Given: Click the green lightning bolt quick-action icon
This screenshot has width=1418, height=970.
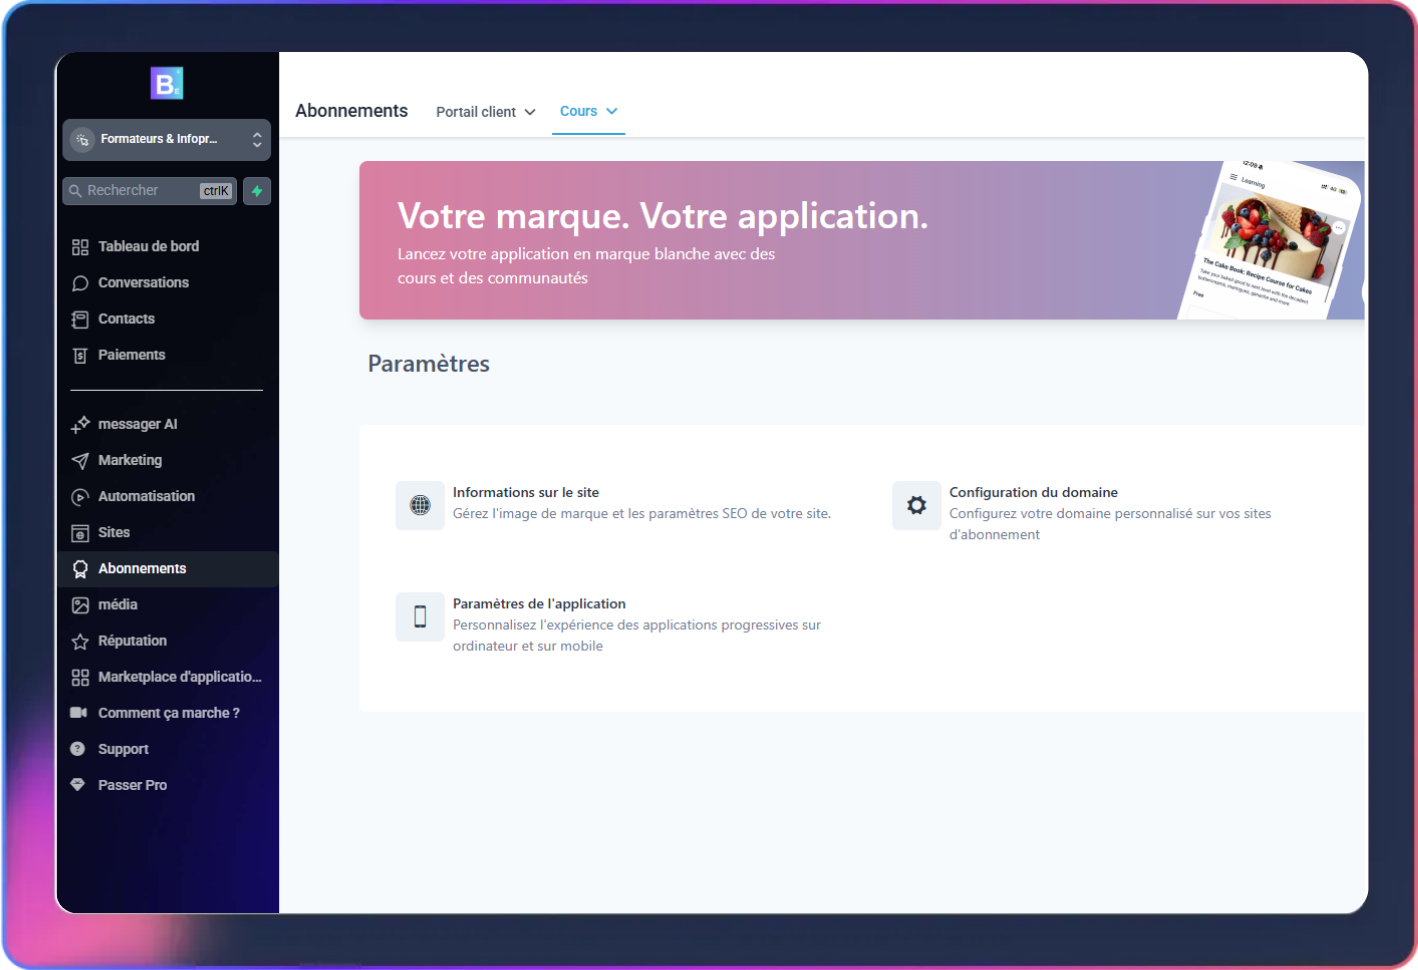Looking at the screenshot, I should tap(257, 191).
